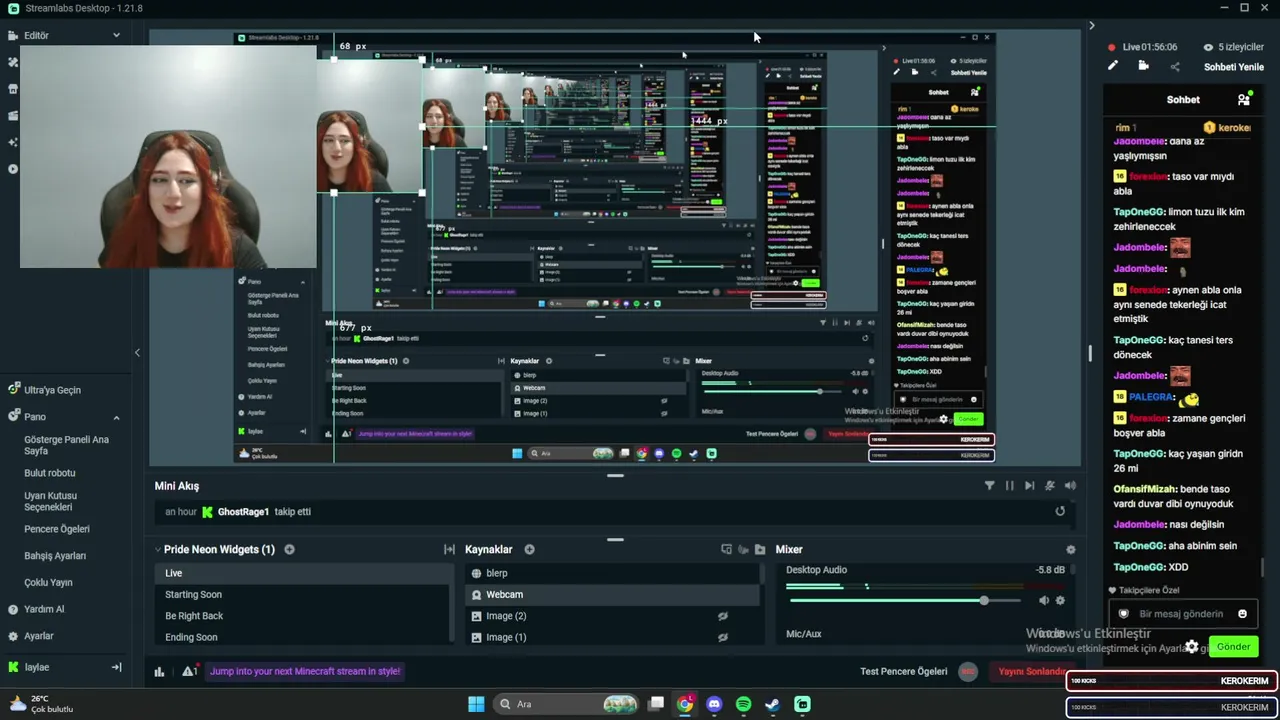The height and width of the screenshot is (720, 1280).
Task: Select the blerp source
Action: coord(612,573)
